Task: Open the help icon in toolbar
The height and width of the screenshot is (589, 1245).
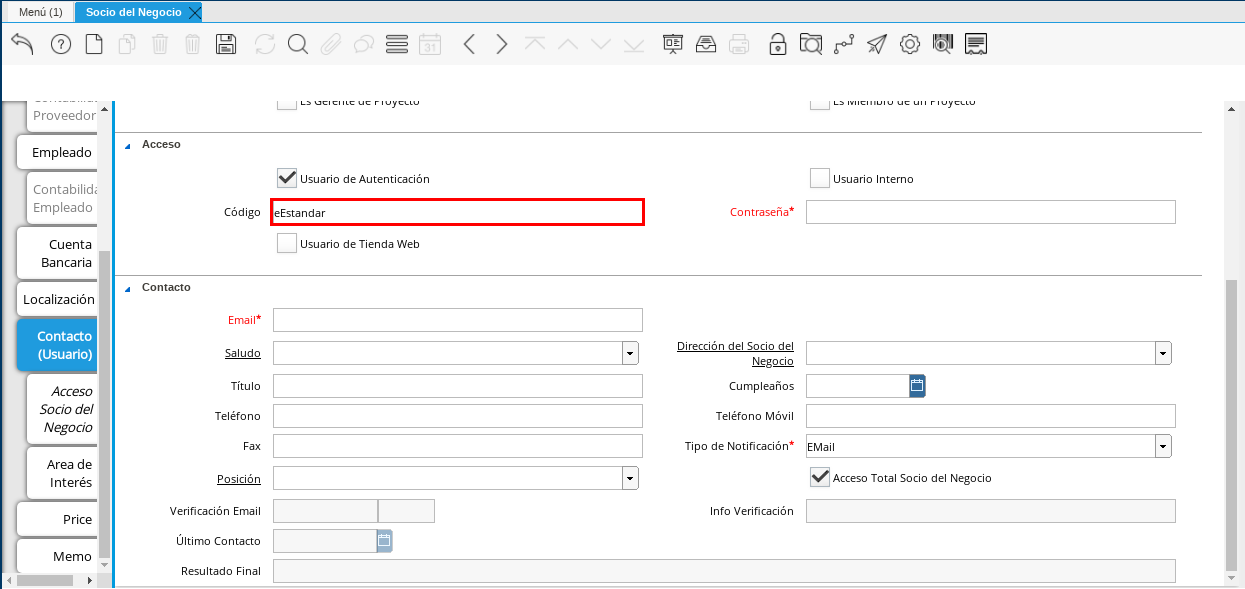Action: pos(60,44)
